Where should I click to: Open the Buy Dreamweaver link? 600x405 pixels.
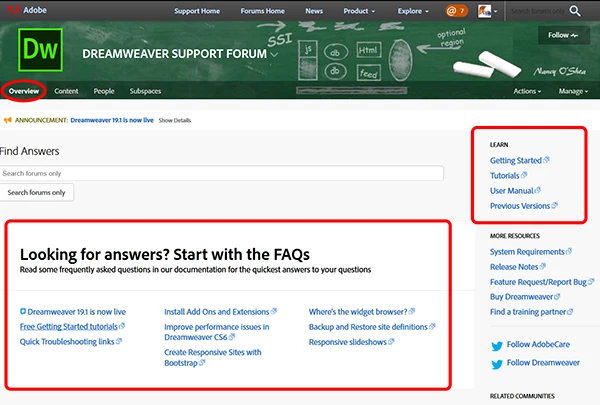click(521, 297)
